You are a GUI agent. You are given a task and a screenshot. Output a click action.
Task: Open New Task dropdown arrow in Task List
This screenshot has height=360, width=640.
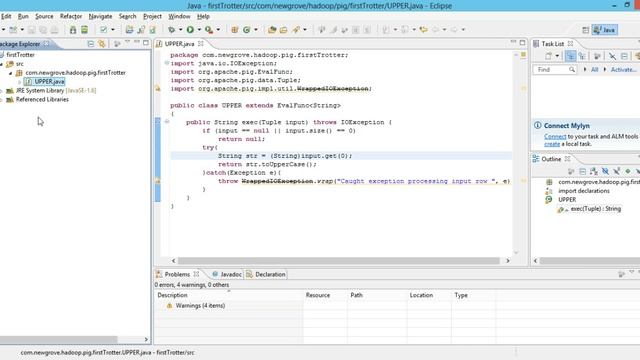coord(557,56)
